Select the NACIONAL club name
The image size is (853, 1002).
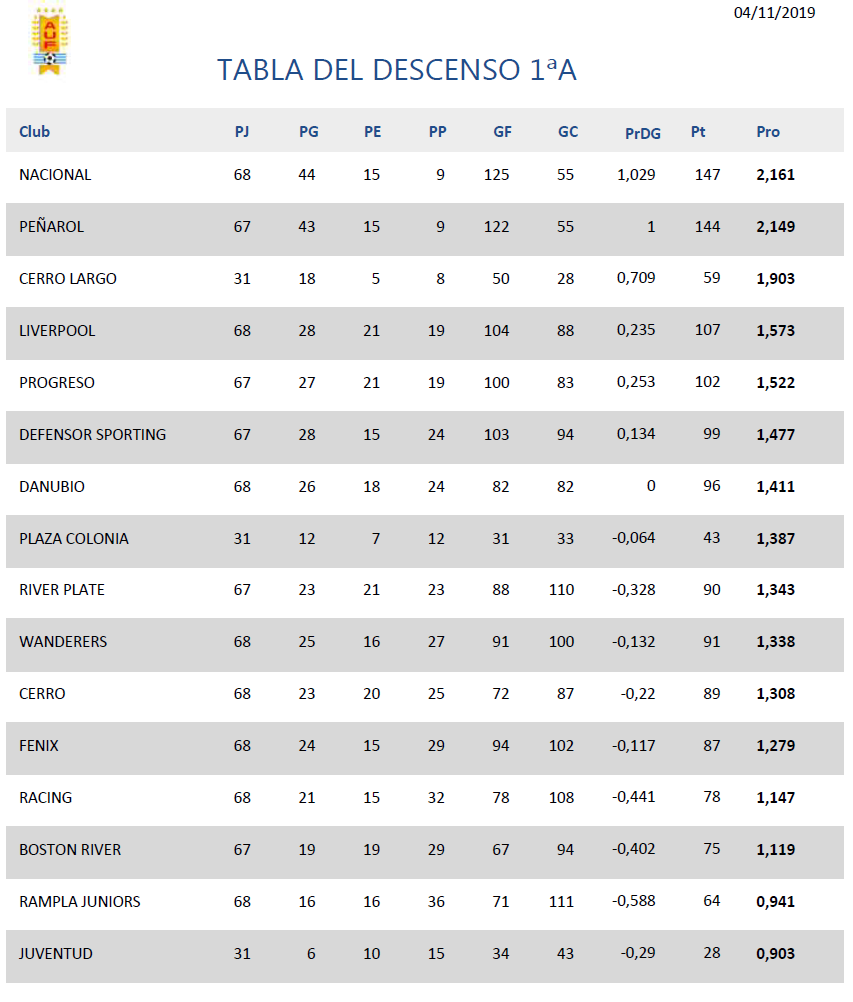(x=55, y=174)
